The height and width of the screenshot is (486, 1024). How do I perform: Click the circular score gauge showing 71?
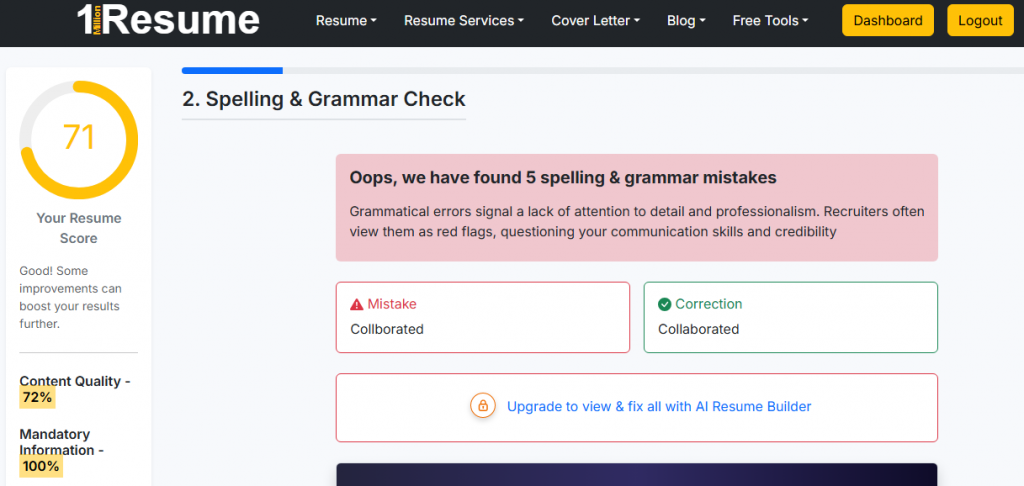tap(79, 139)
